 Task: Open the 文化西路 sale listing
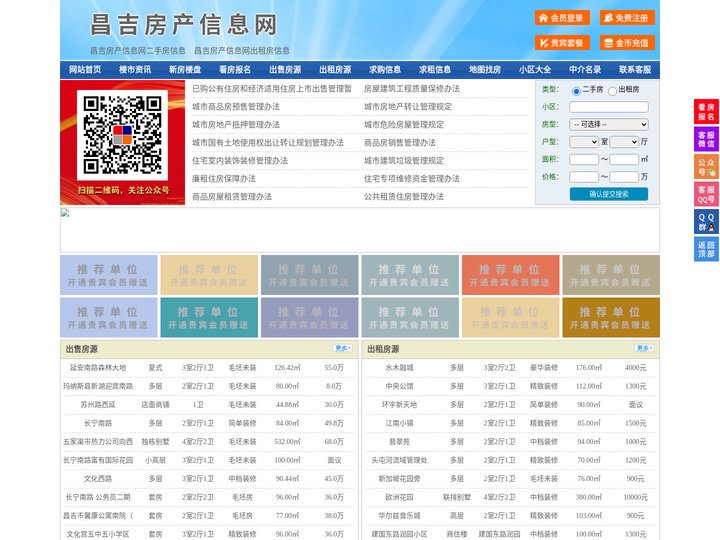click(98, 478)
